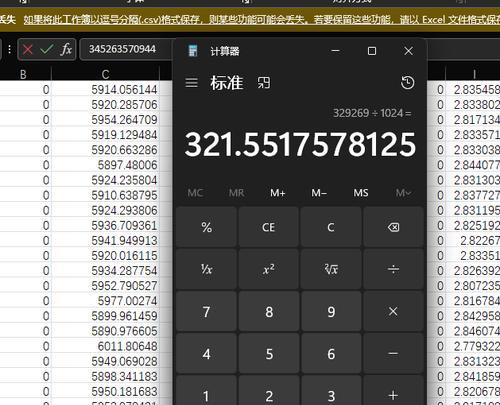Screen dimensions: 500x405
Task: Select Excel column C header
Action: coord(105,74)
